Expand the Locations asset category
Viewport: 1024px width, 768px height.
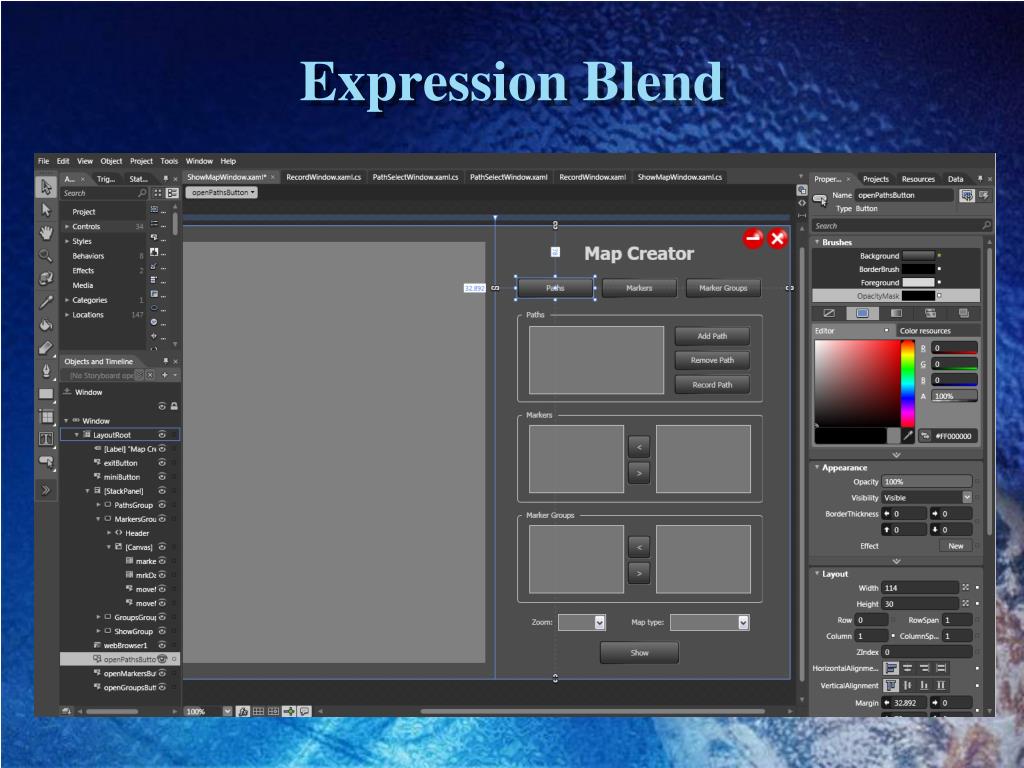point(67,315)
